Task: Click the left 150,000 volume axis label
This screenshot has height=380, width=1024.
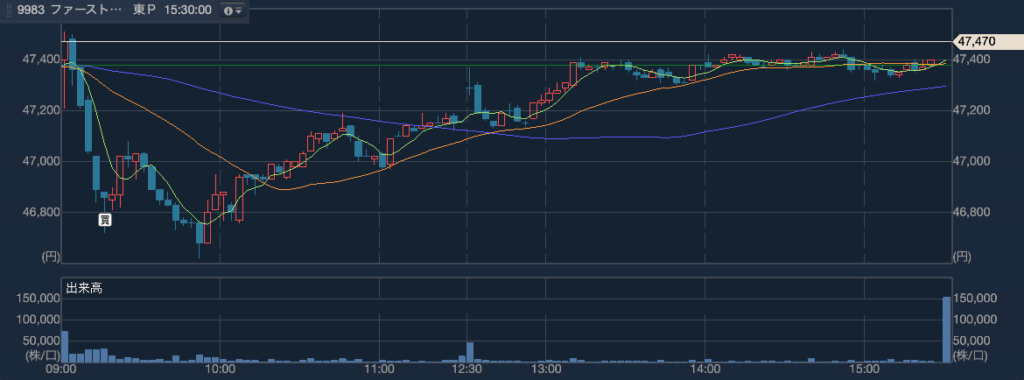Action: click(38, 298)
